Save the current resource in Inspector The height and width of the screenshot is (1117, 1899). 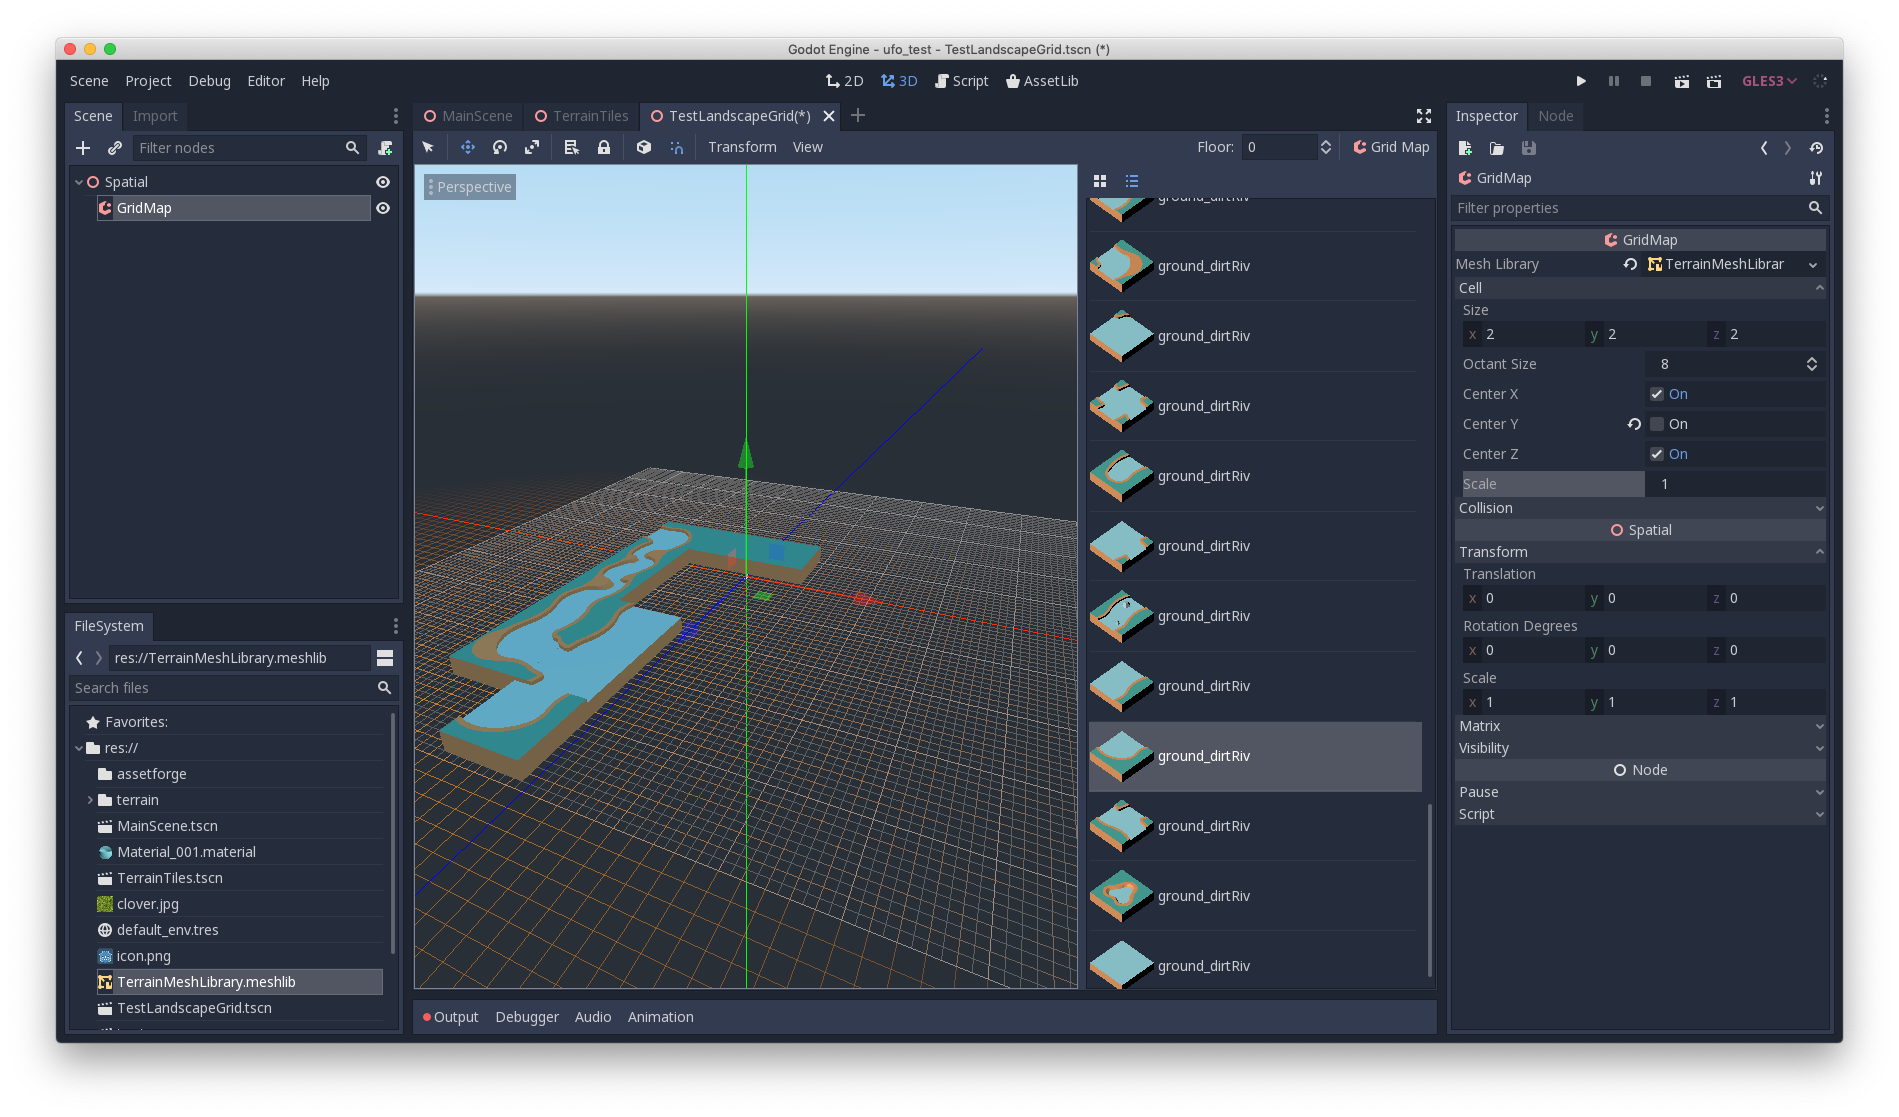[1529, 148]
